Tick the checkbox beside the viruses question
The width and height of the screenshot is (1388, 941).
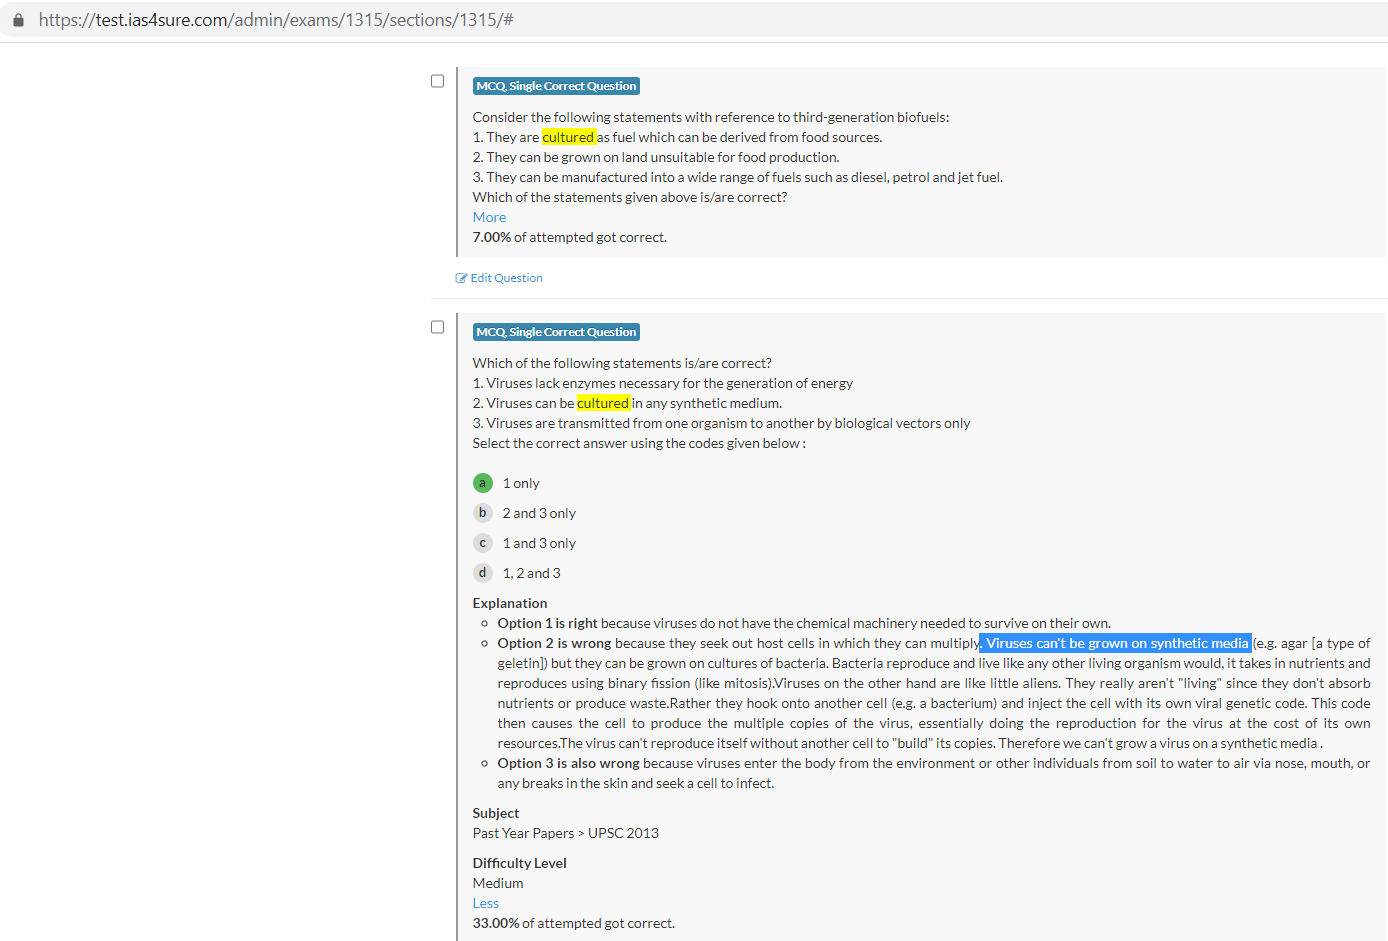coord(437,327)
